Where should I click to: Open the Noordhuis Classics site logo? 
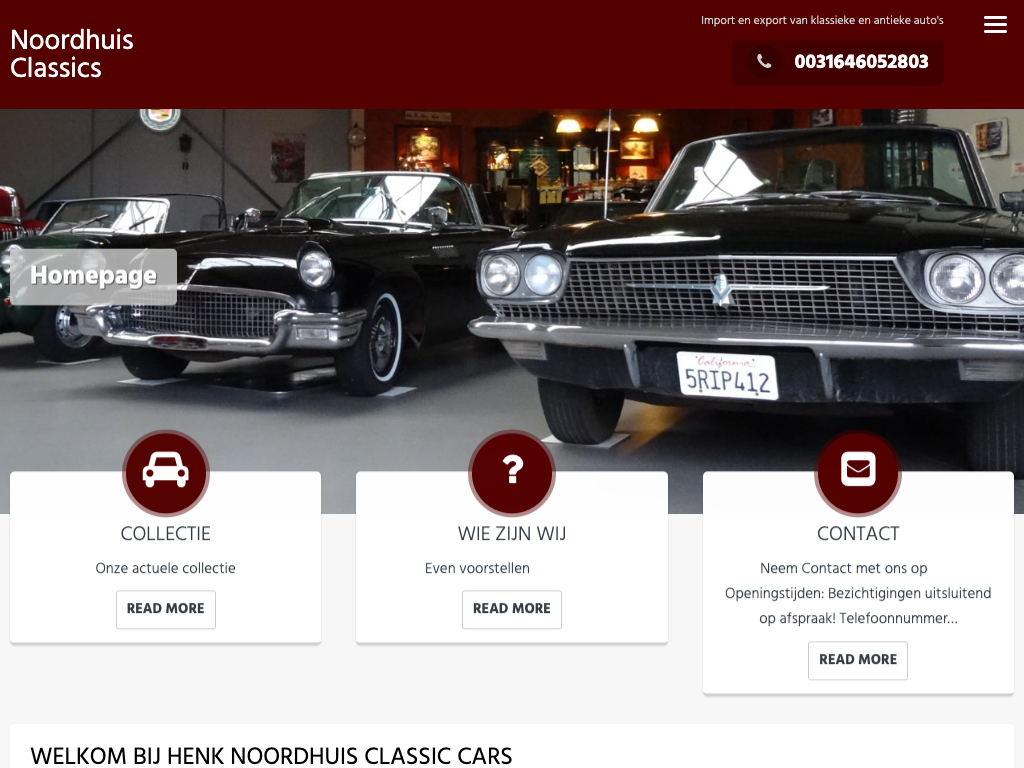click(72, 54)
